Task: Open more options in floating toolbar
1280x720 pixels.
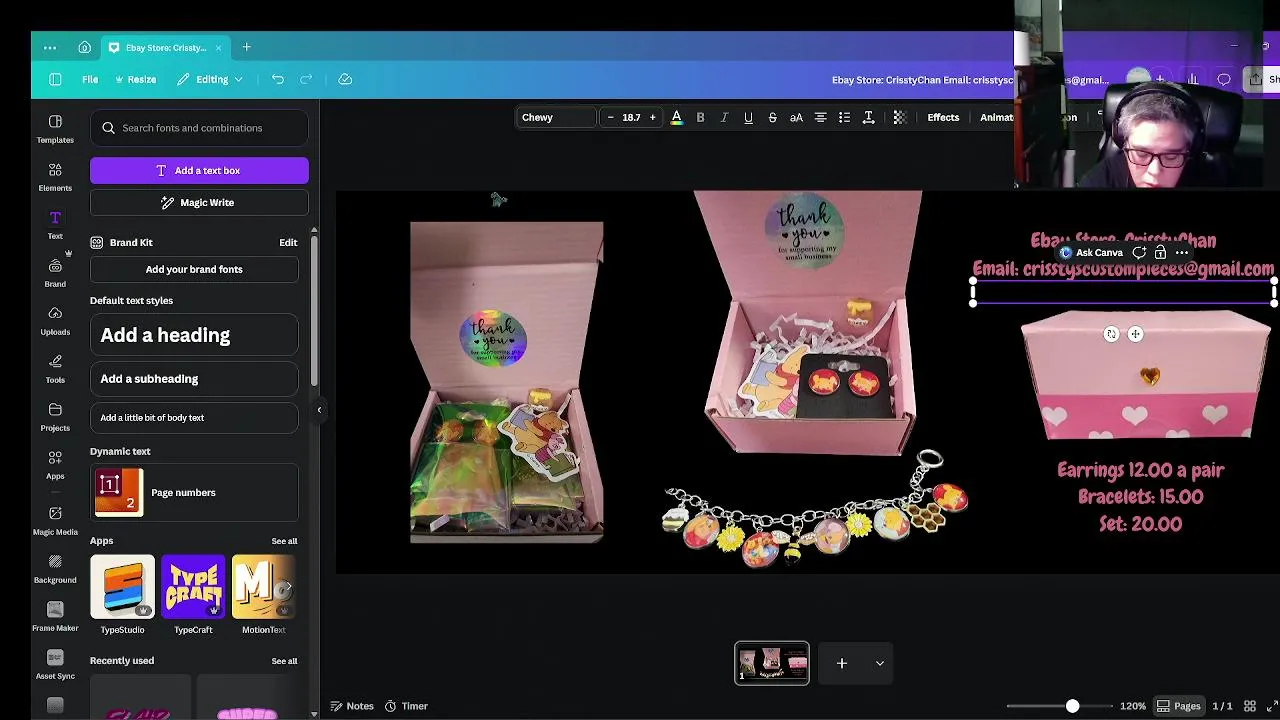Action: click(x=1182, y=253)
